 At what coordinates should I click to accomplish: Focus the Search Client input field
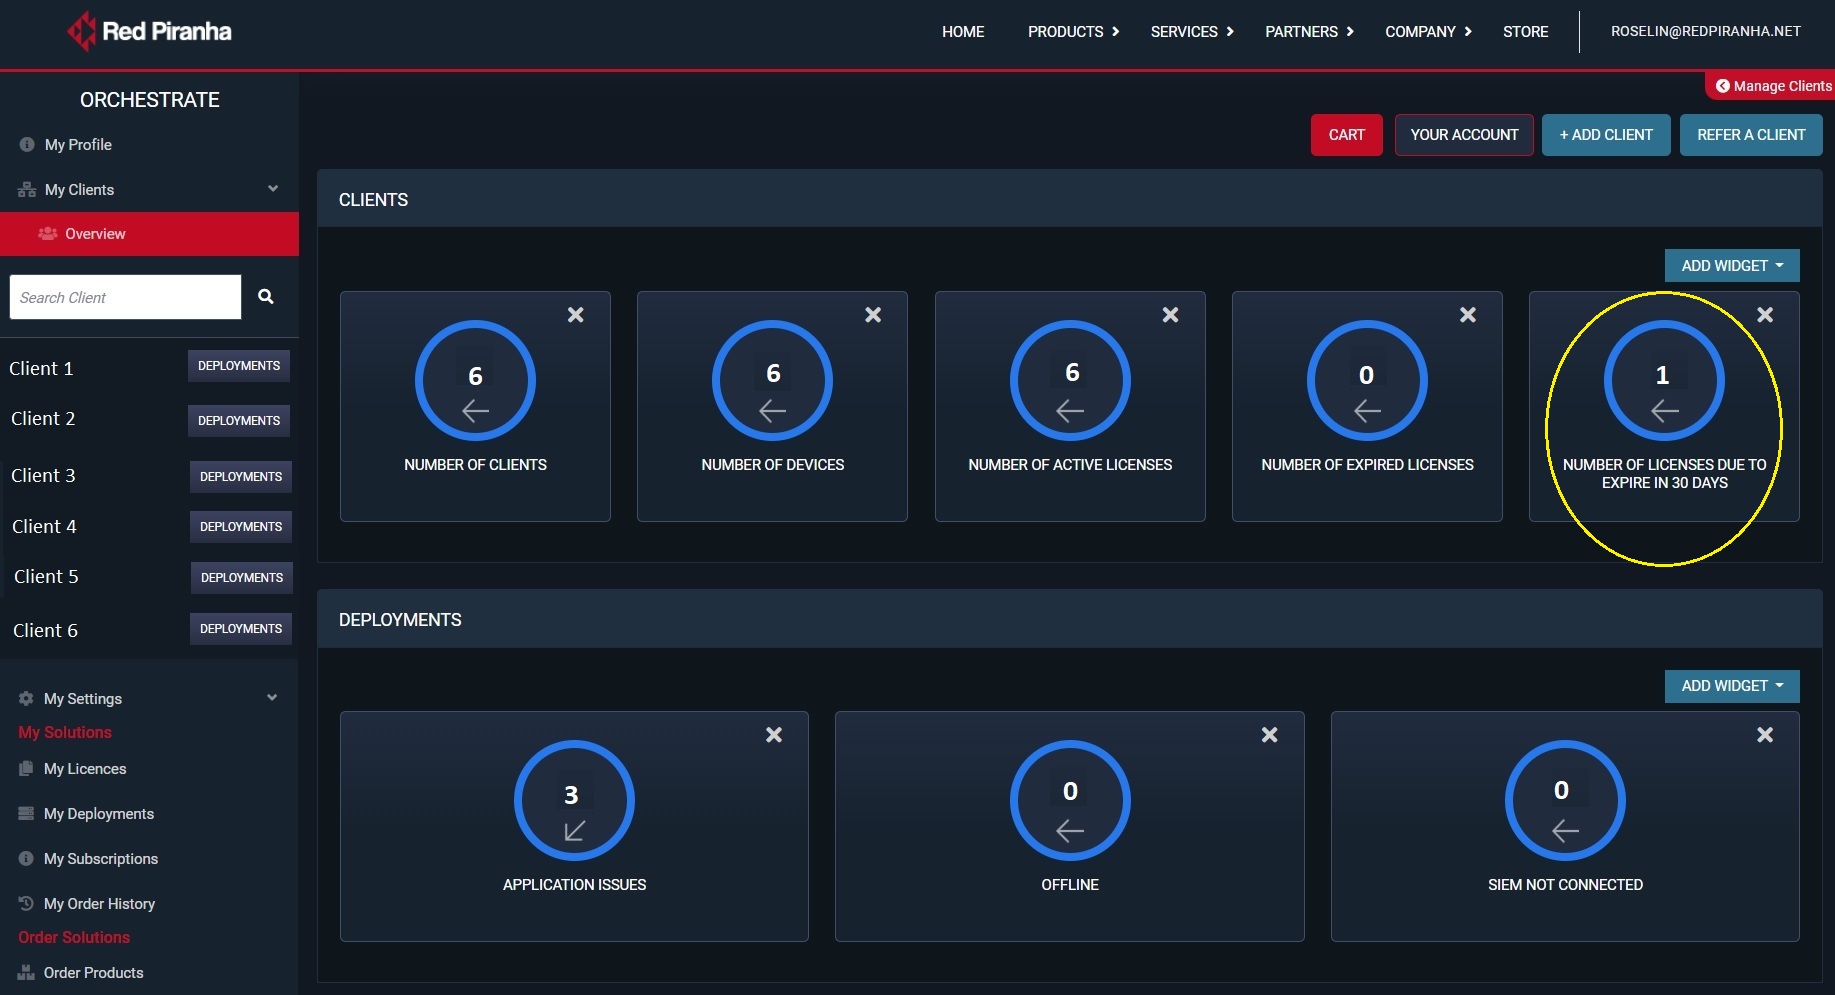click(125, 297)
